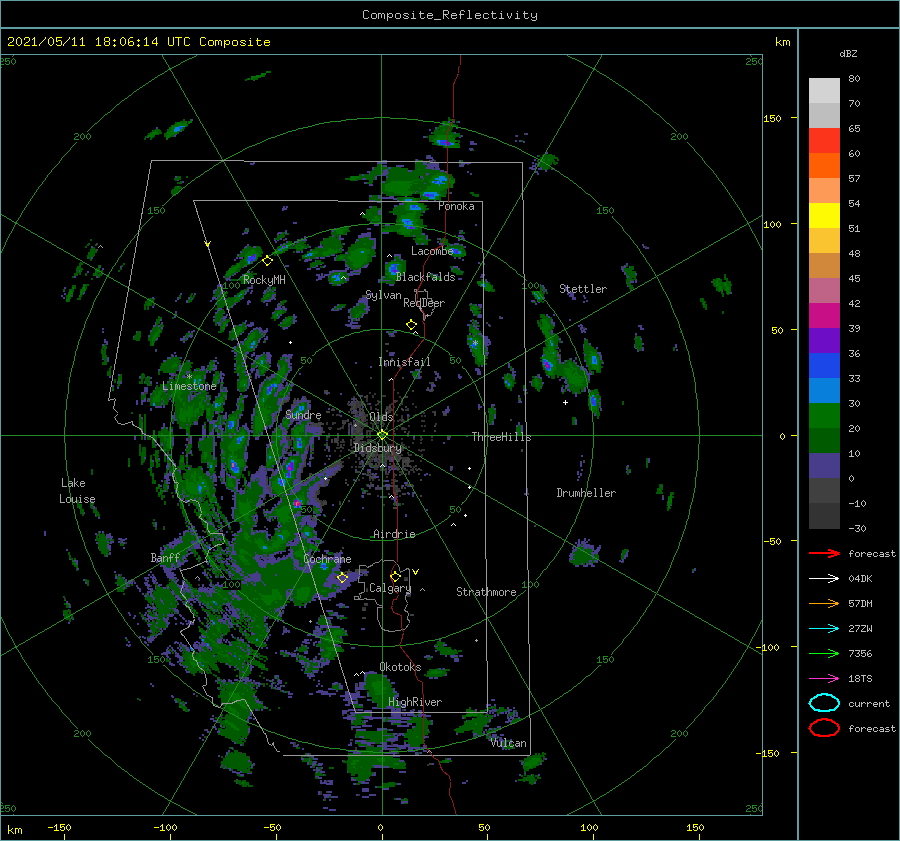
Task: Click the Sylvan label on the map
Action: click(383, 295)
